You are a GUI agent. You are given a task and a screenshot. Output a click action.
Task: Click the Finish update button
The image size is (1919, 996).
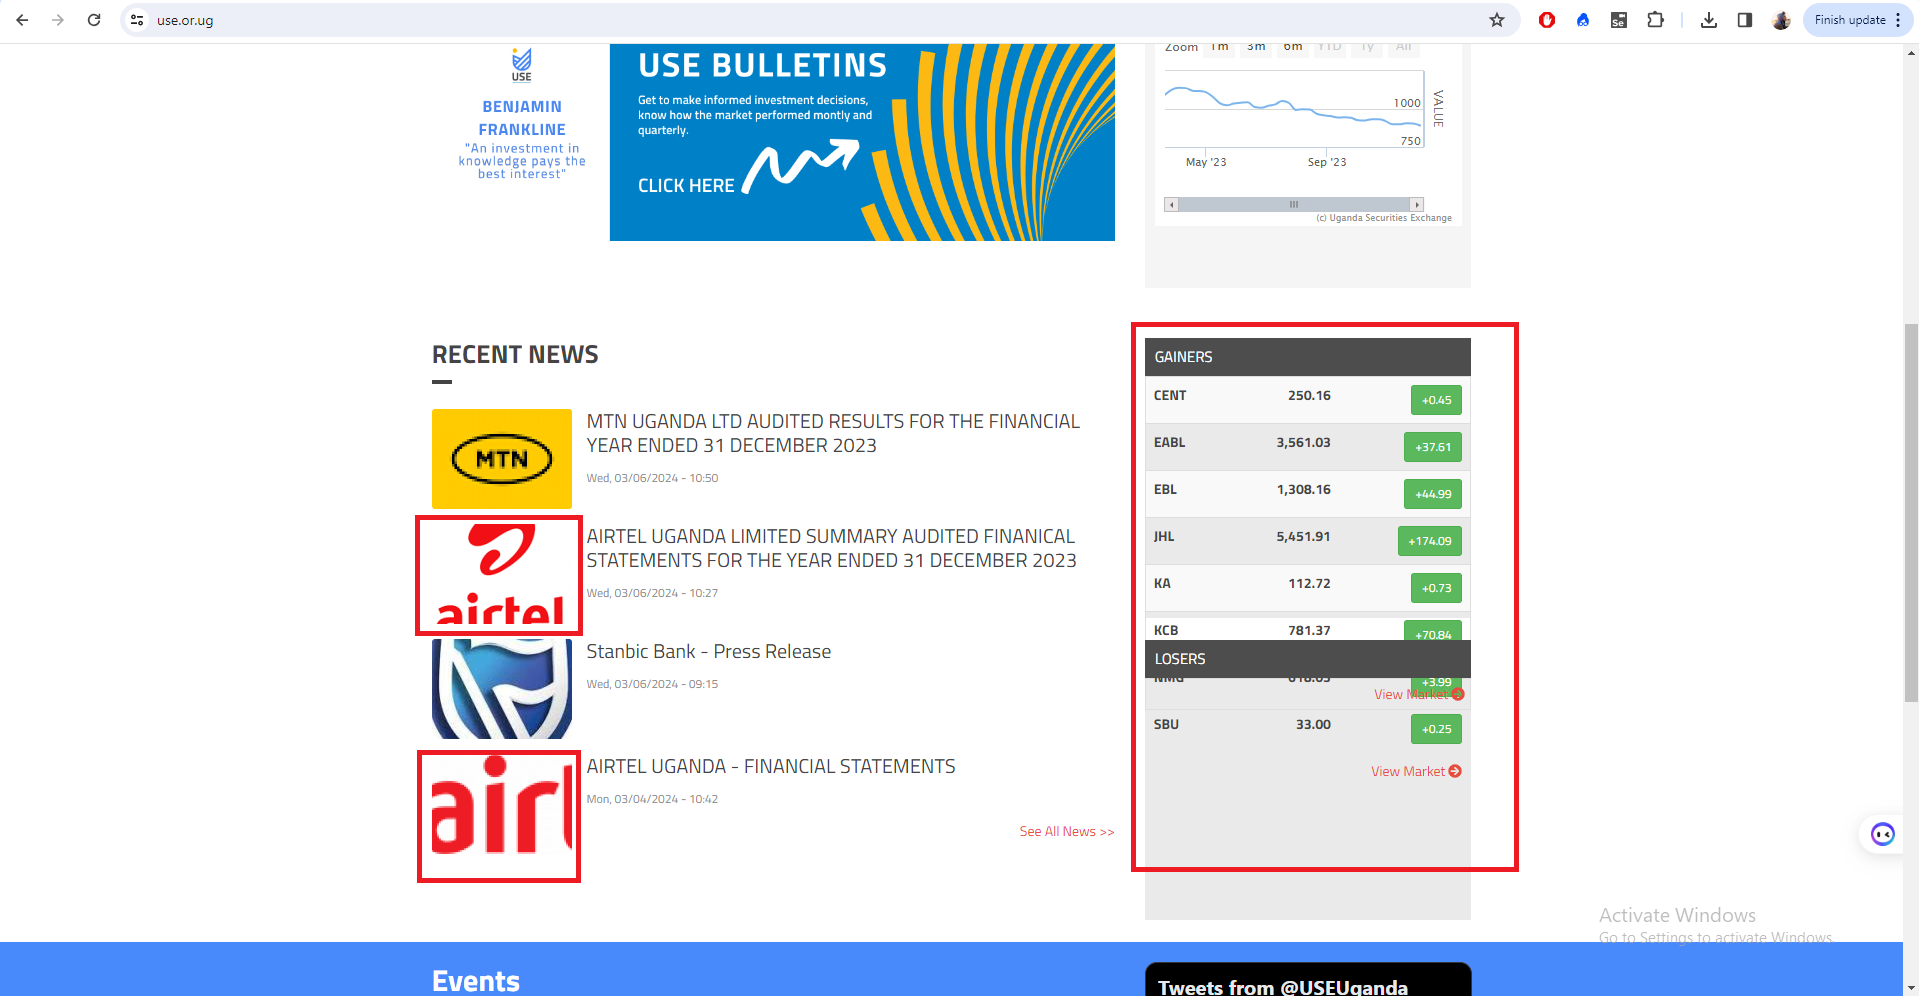(1850, 20)
